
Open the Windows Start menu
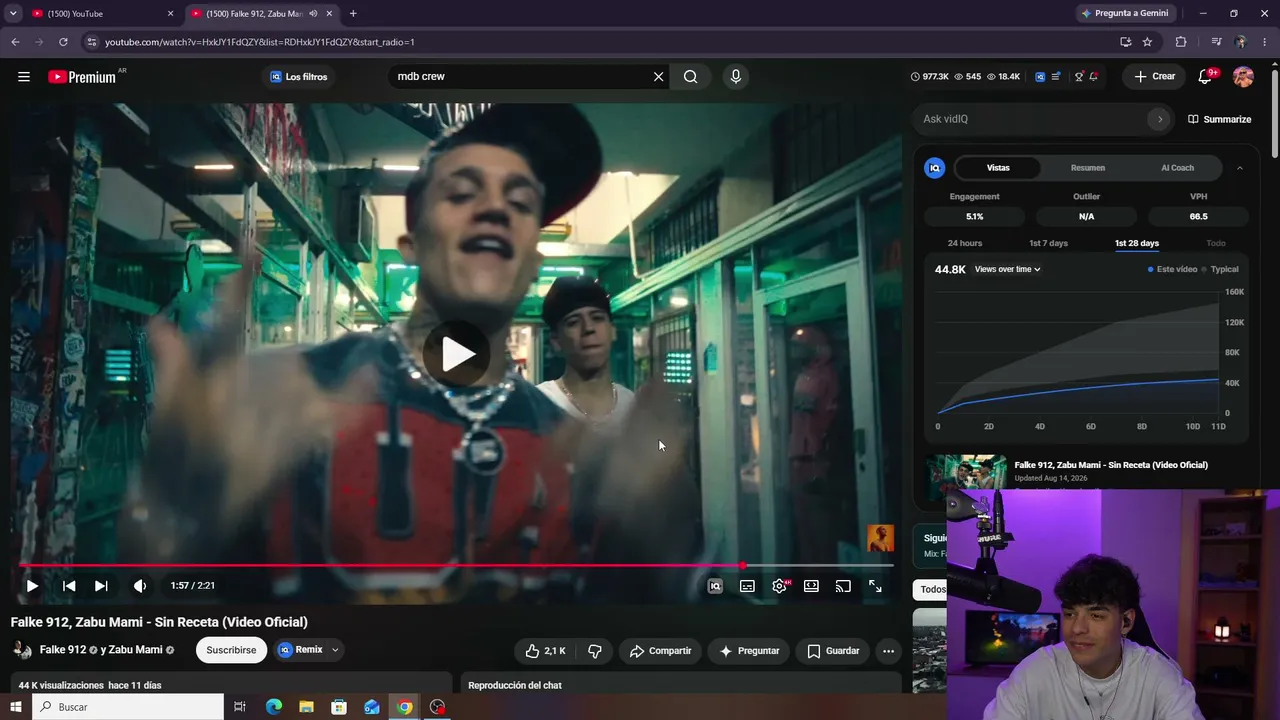[x=16, y=707]
